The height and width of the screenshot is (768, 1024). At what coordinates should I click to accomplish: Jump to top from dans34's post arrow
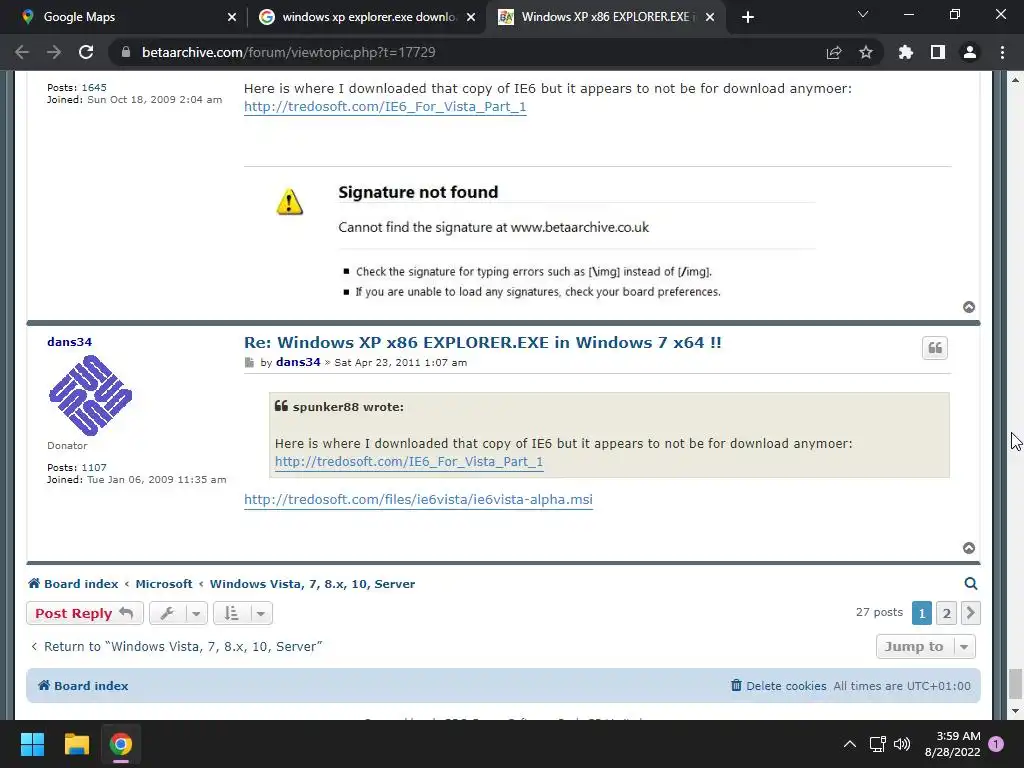click(969, 548)
